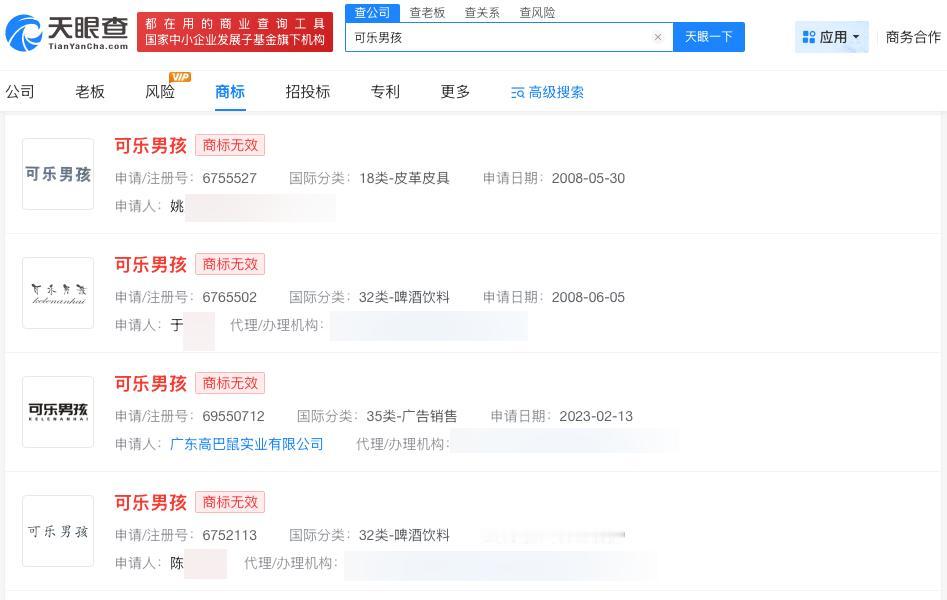Open trademark thumbnail for registration 6755527
The image size is (947, 600).
(58, 174)
